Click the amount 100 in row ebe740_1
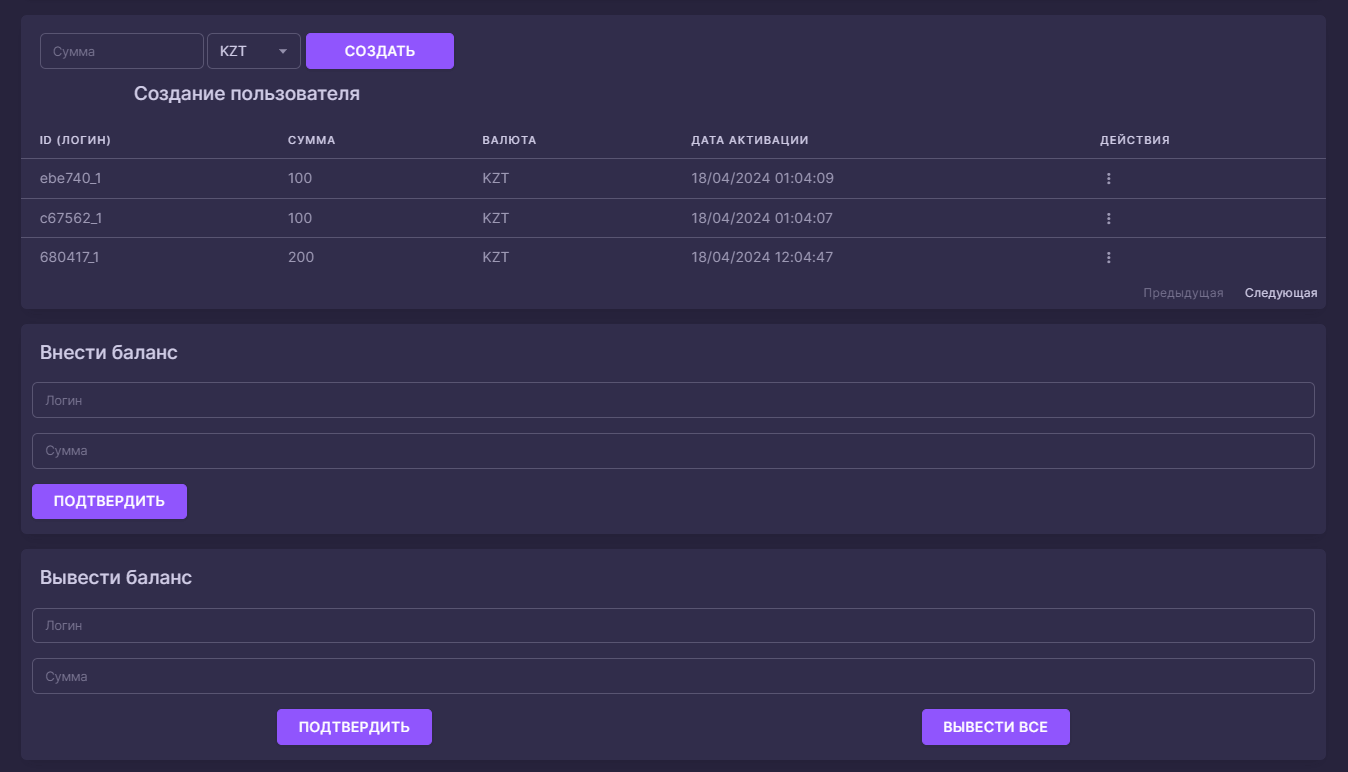The width and height of the screenshot is (1348, 772). coord(300,179)
